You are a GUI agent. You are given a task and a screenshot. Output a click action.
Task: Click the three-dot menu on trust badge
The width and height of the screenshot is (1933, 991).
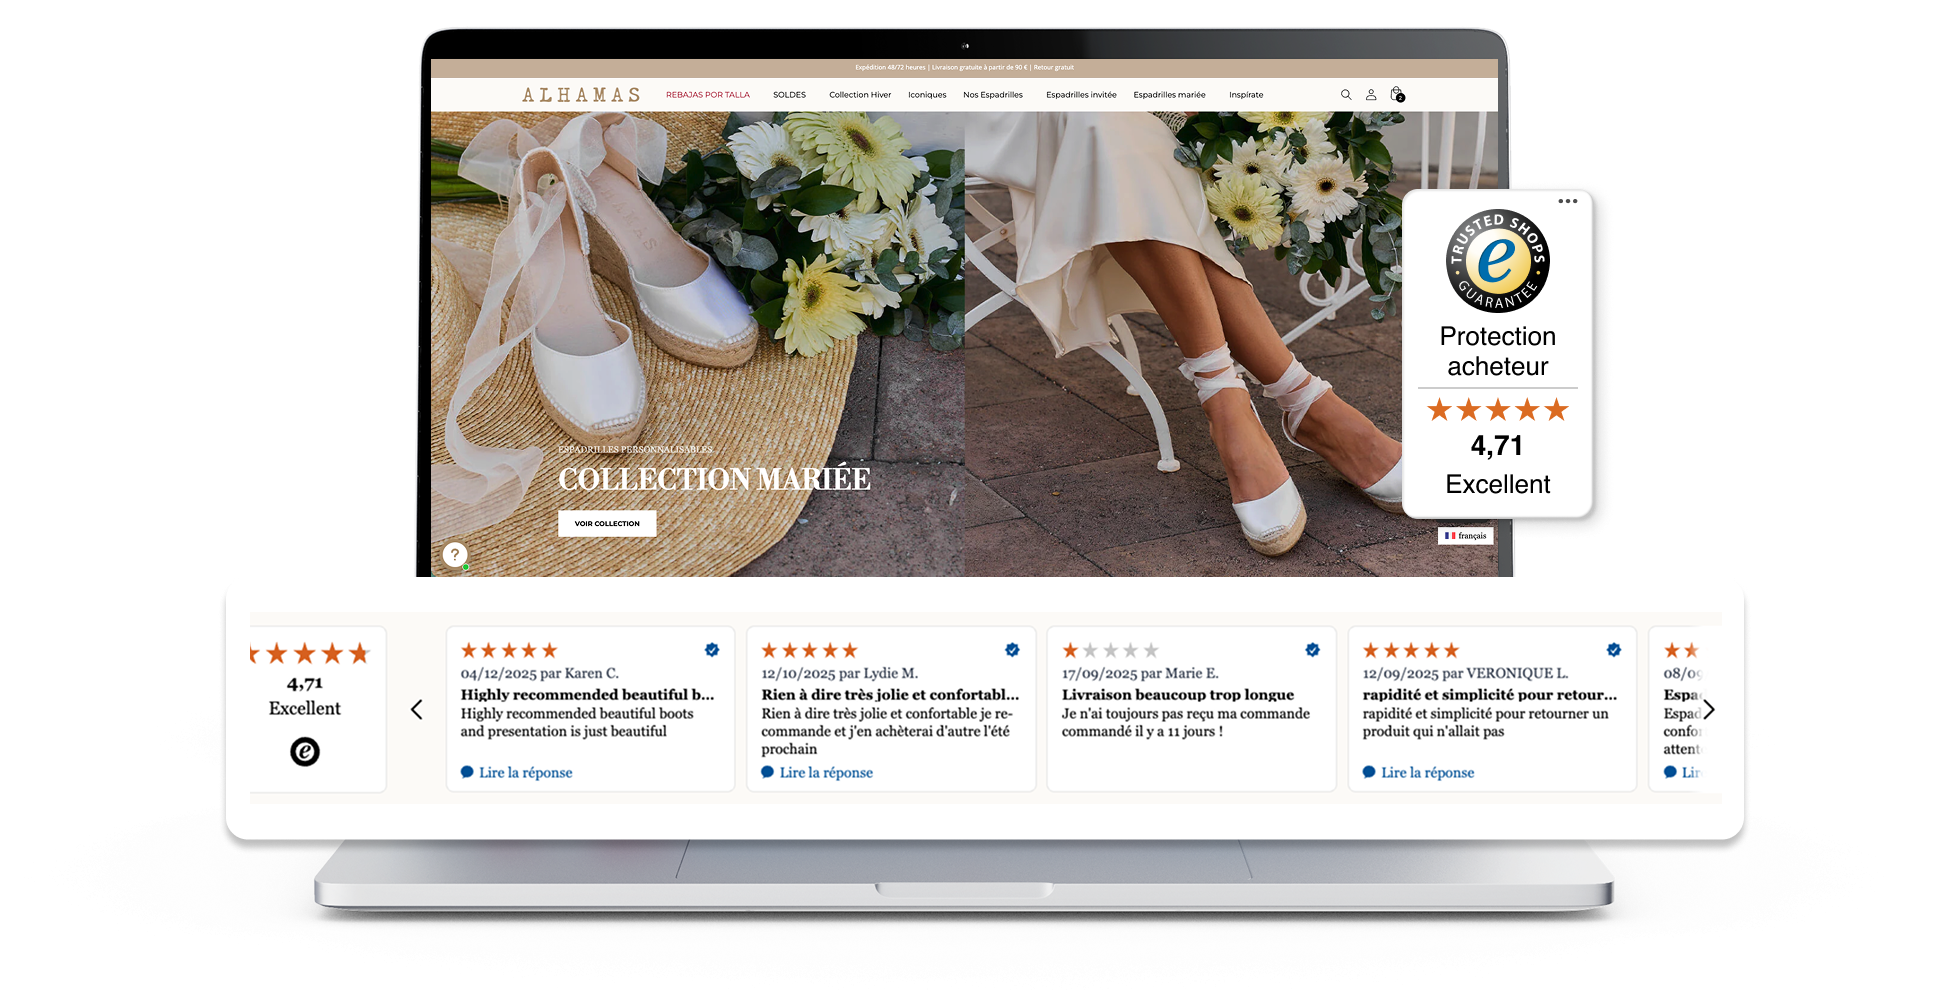(x=1567, y=201)
